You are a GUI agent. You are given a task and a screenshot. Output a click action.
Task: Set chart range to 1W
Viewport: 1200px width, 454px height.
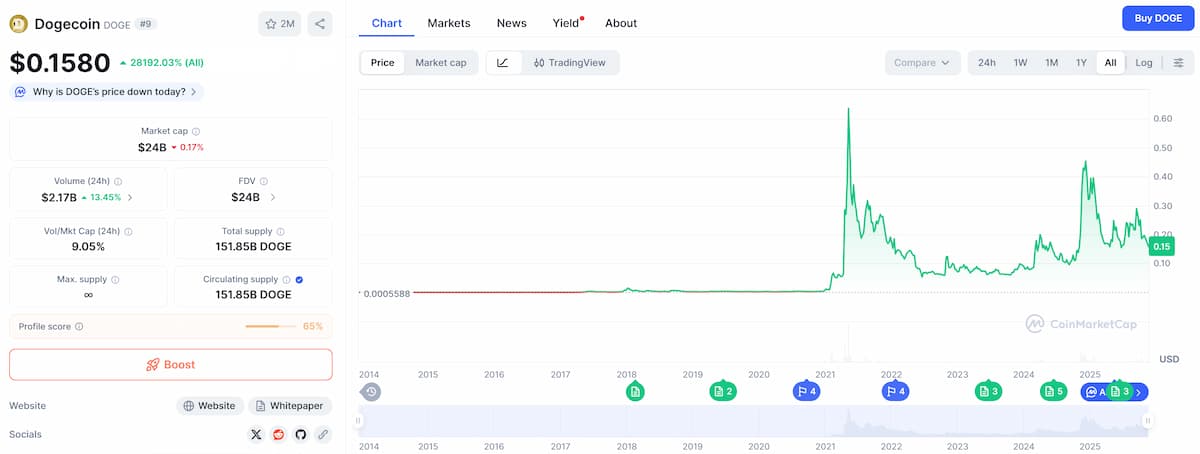tap(1020, 62)
